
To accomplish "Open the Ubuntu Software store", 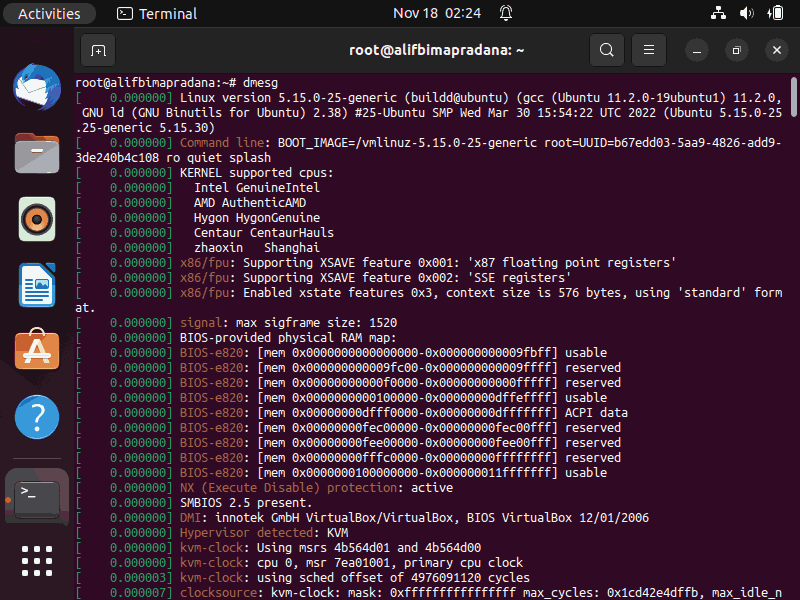I will pos(37,350).
